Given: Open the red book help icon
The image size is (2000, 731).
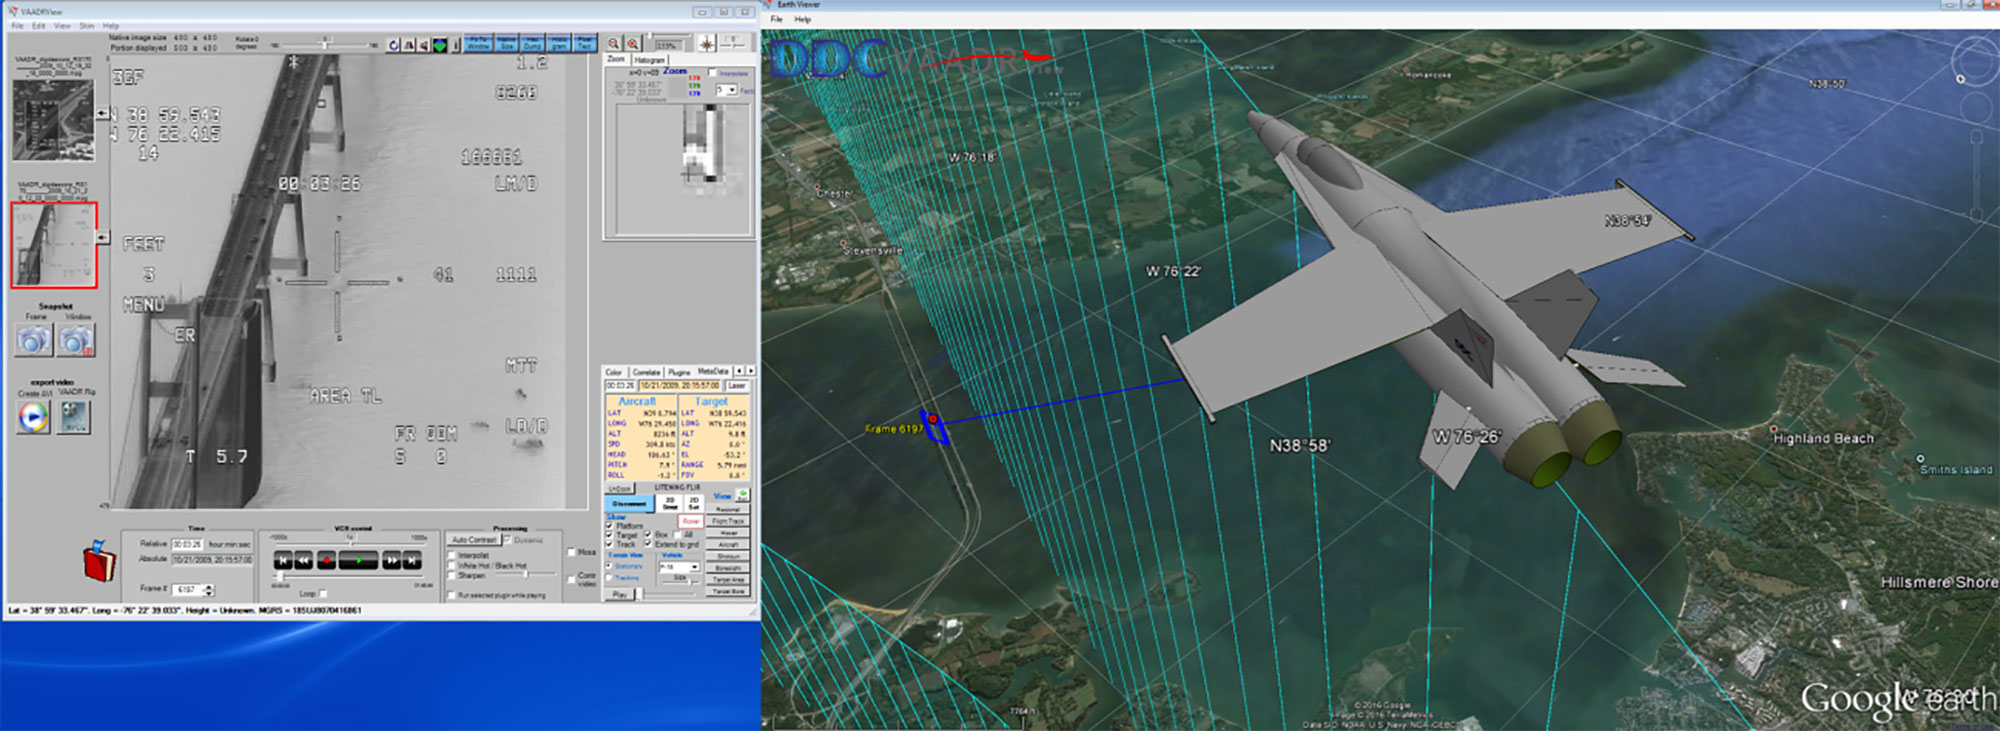Looking at the screenshot, I should tap(98, 561).
